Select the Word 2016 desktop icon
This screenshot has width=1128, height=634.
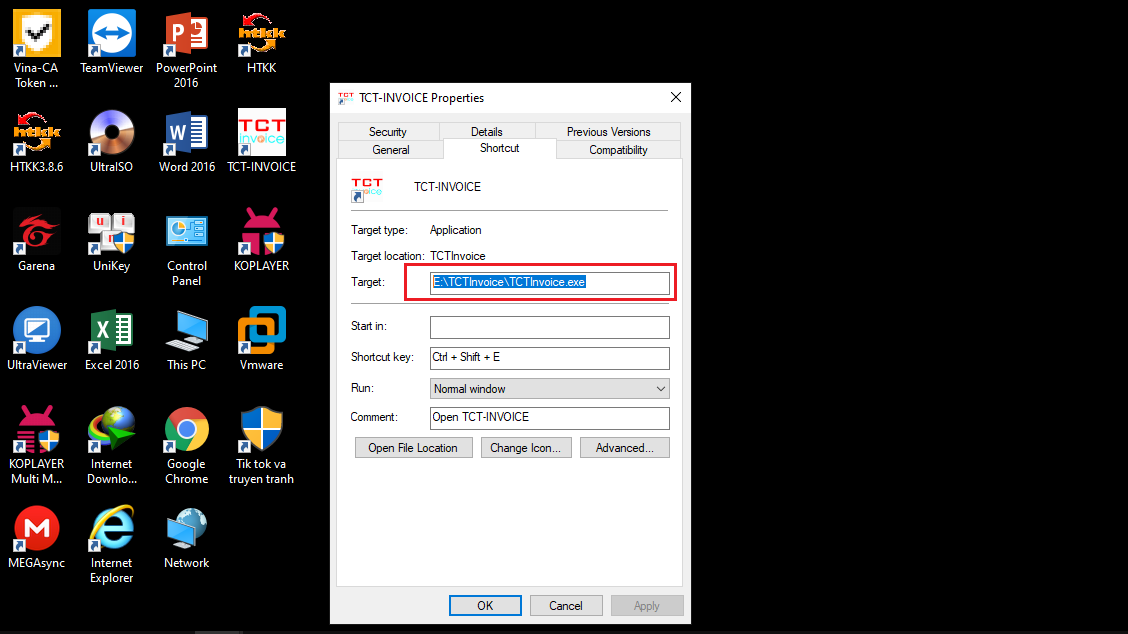(x=186, y=141)
